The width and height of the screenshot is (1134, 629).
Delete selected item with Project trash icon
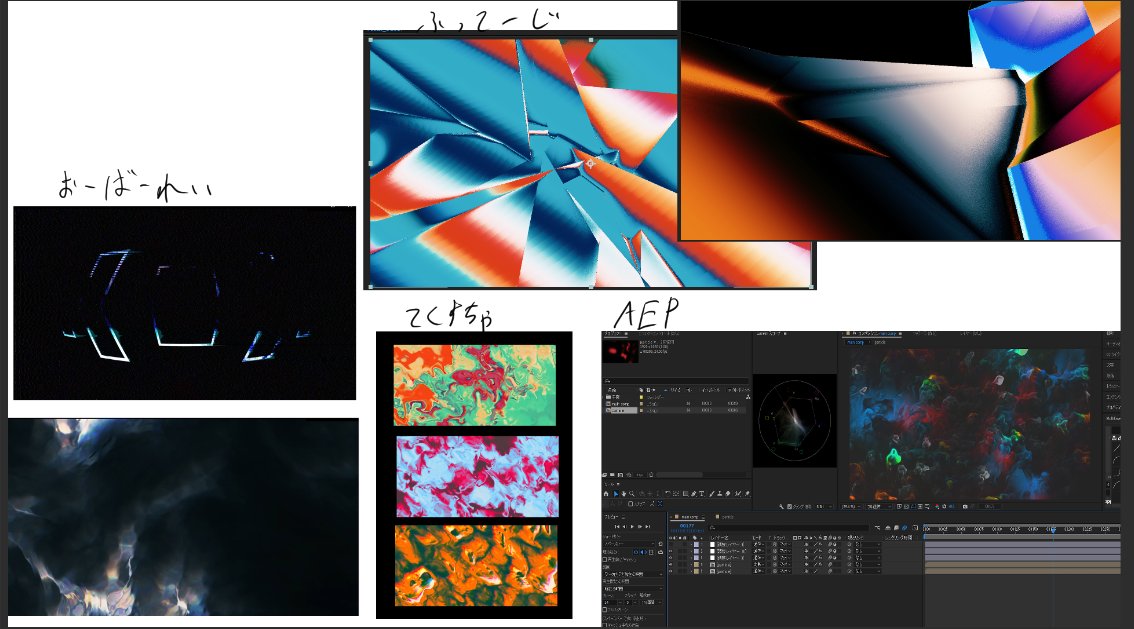(651, 475)
